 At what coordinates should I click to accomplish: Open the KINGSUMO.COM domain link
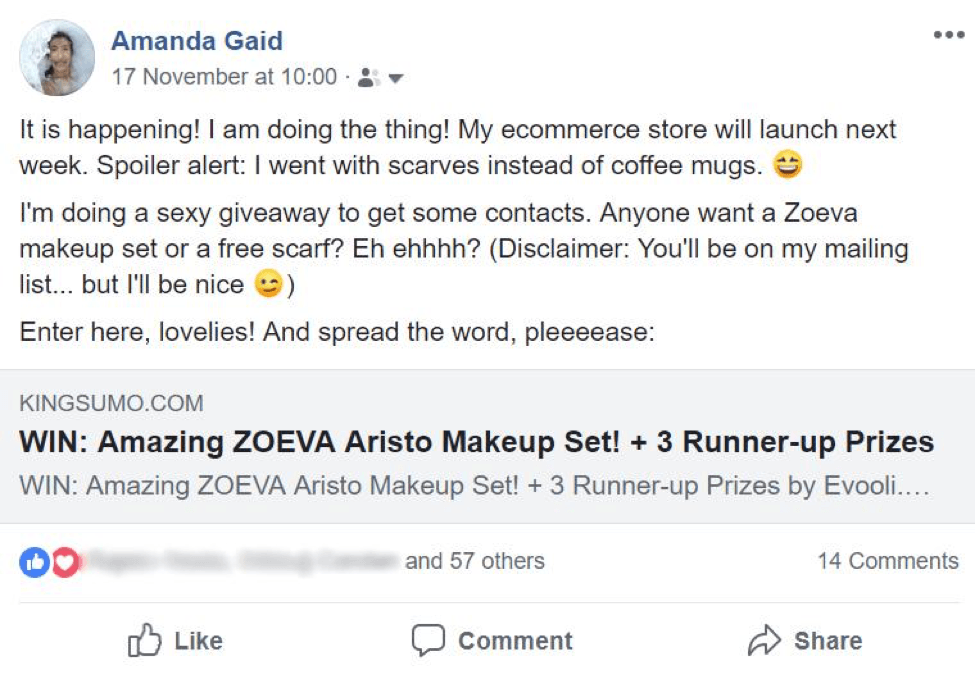pyautogui.click(x=111, y=404)
